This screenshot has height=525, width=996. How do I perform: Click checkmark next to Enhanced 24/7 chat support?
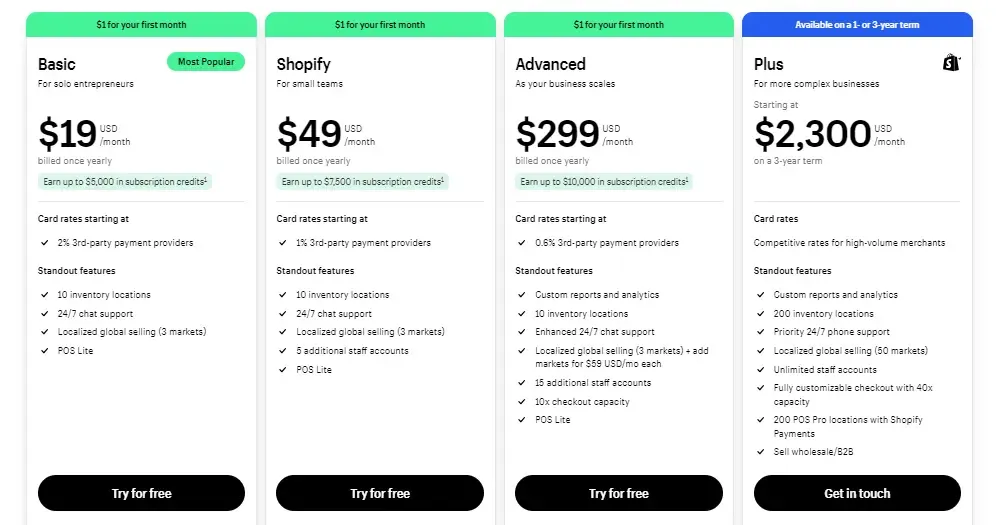click(x=522, y=332)
